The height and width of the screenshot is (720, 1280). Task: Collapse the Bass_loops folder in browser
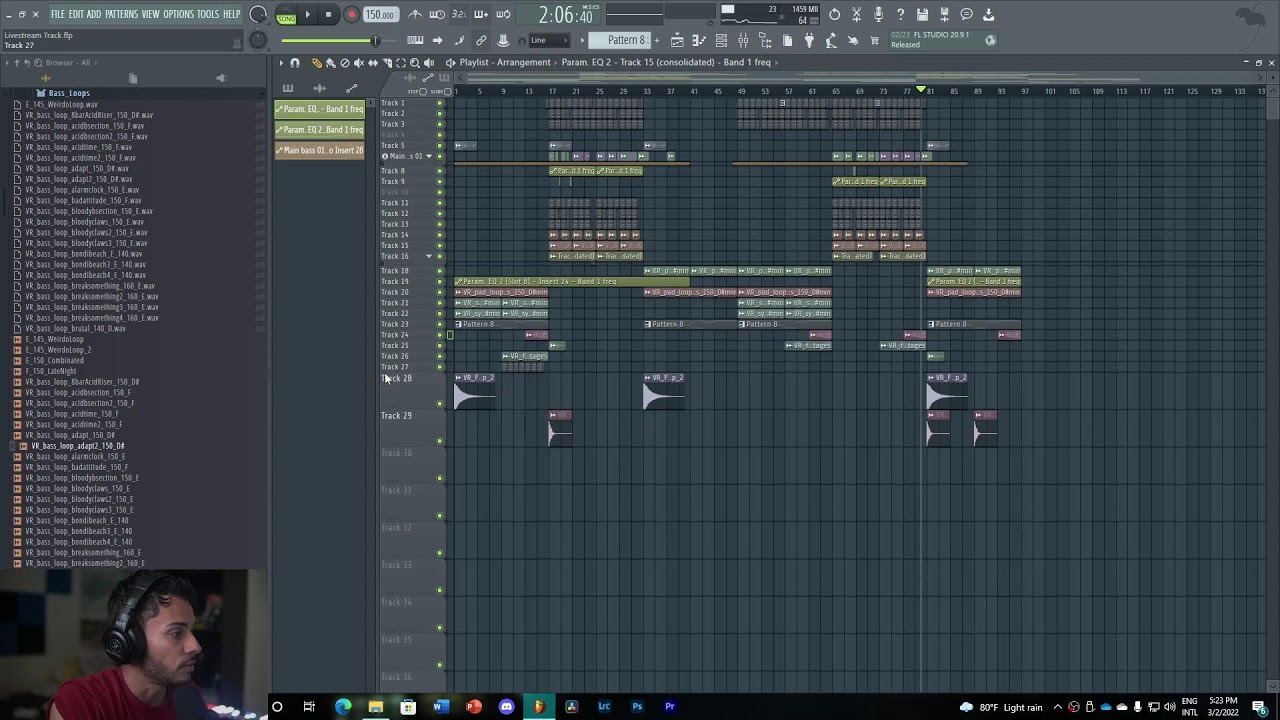coord(69,93)
